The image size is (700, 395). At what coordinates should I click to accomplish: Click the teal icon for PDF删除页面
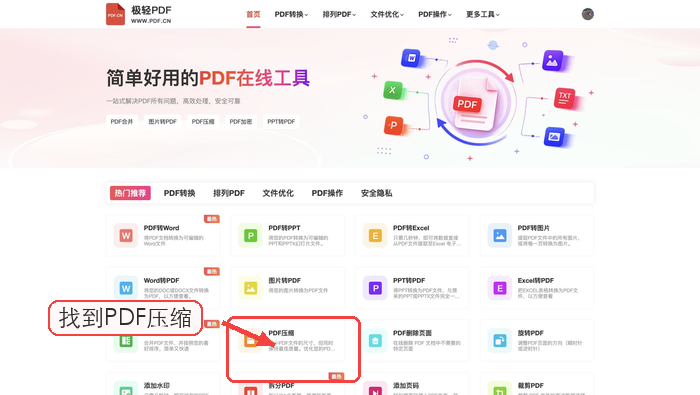[x=375, y=341]
